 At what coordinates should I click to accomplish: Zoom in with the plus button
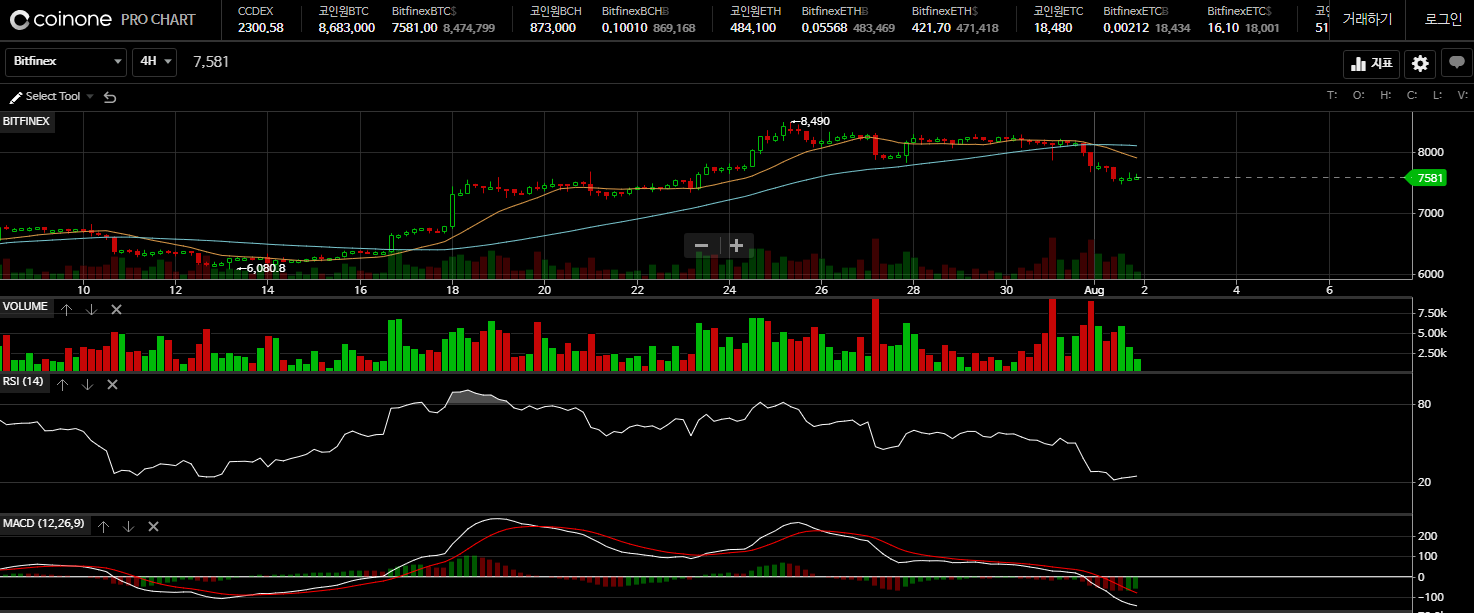point(737,245)
